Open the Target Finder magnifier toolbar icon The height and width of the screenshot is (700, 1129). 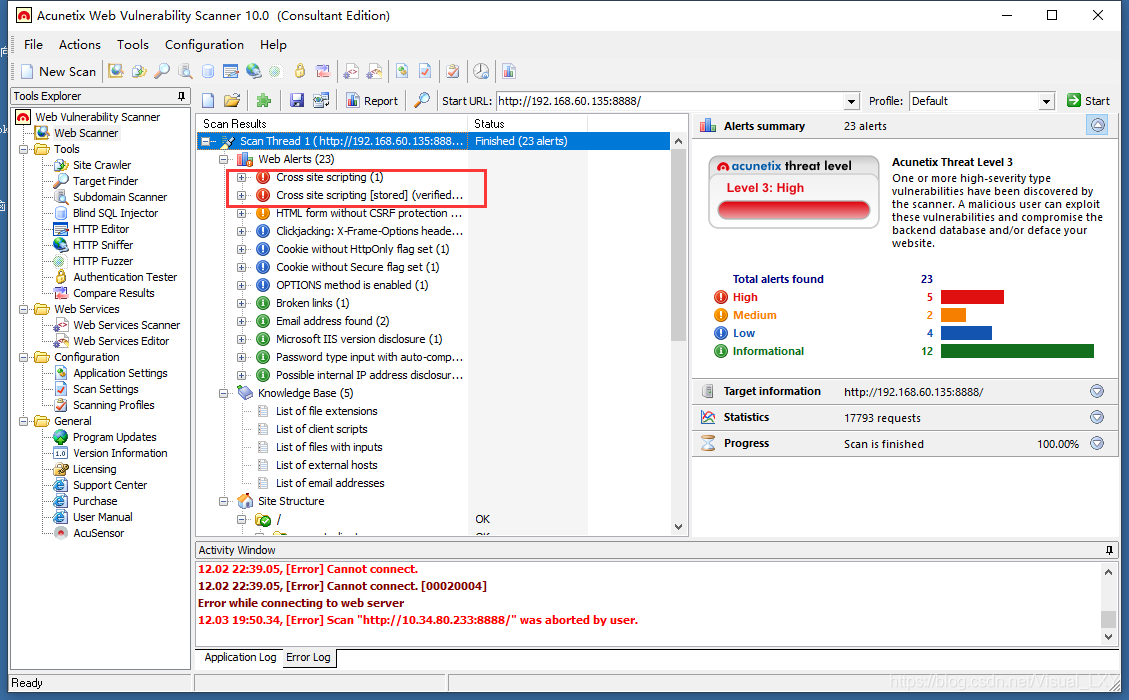(162, 71)
